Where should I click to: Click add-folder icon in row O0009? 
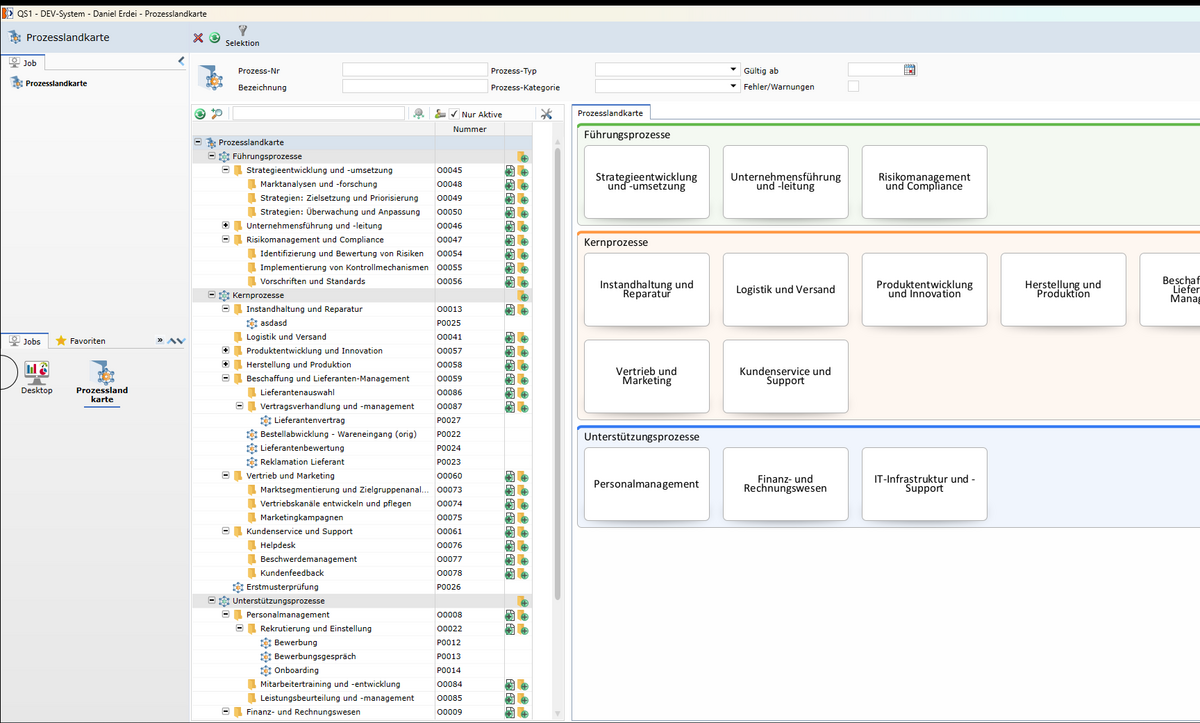click(x=523, y=712)
